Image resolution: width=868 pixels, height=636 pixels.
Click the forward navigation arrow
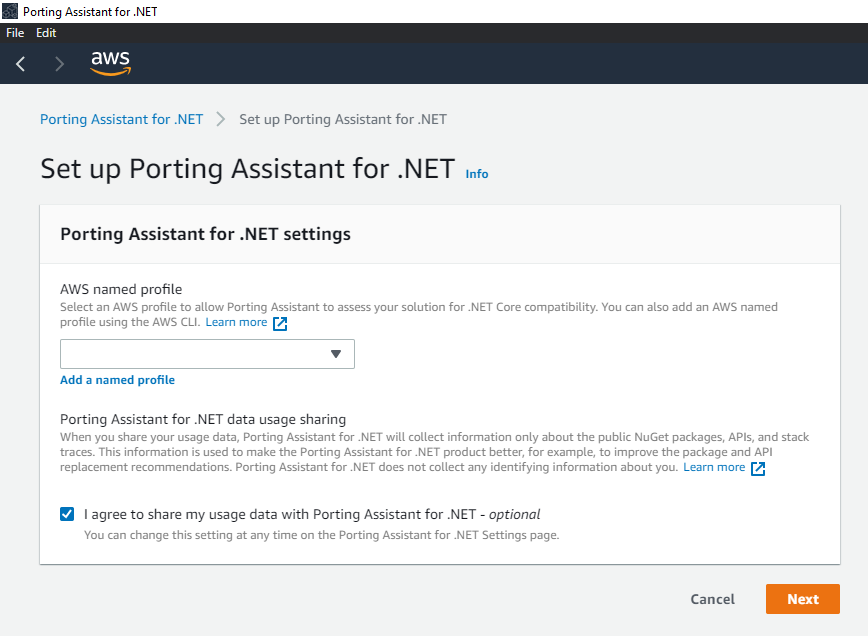[59, 63]
